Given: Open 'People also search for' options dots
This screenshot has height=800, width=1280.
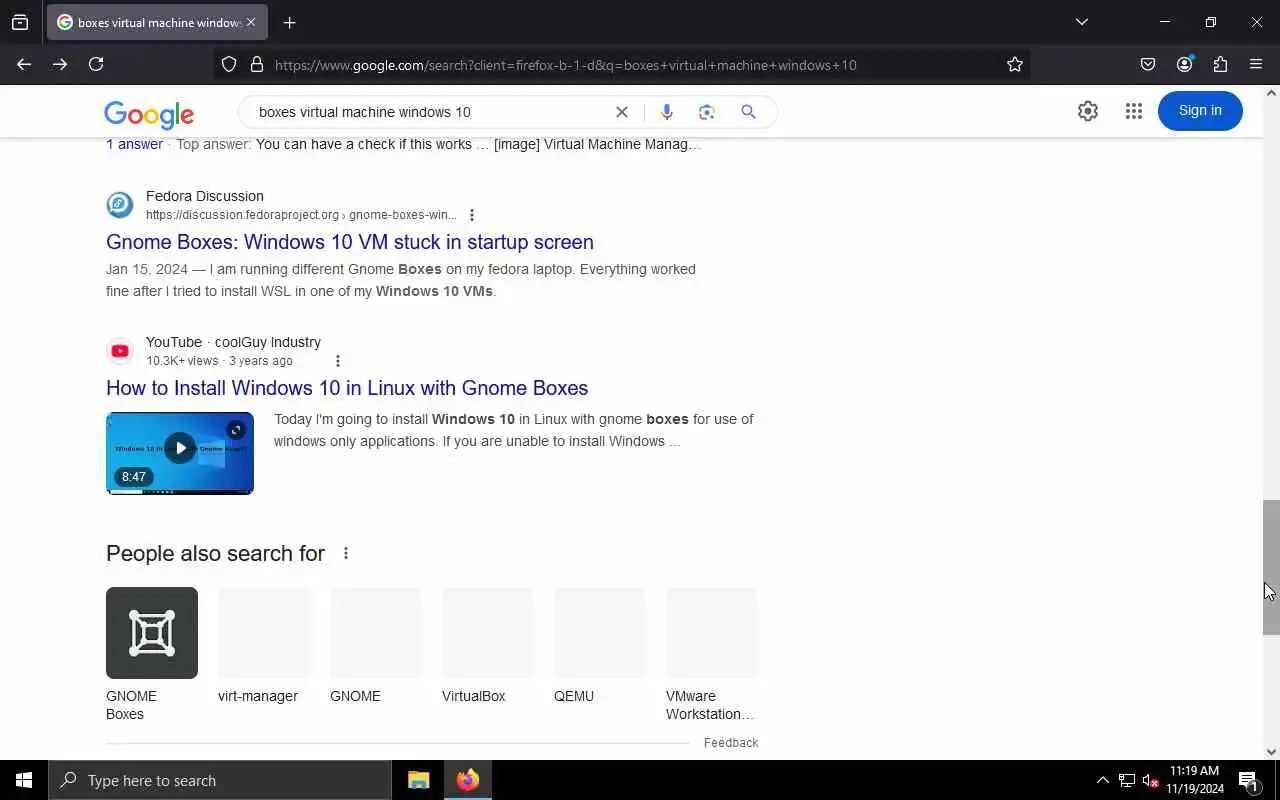Looking at the screenshot, I should pyautogui.click(x=346, y=553).
